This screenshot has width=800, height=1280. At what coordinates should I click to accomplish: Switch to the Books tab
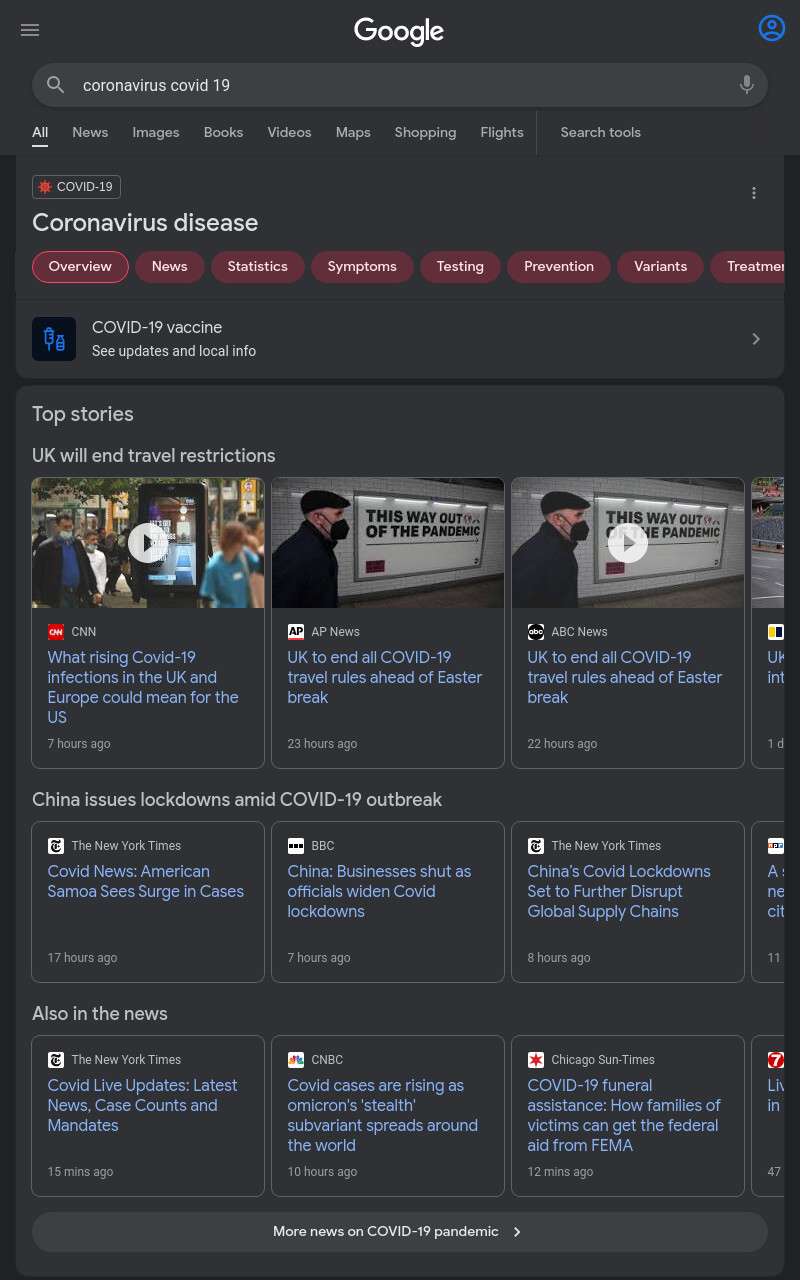pyautogui.click(x=223, y=132)
